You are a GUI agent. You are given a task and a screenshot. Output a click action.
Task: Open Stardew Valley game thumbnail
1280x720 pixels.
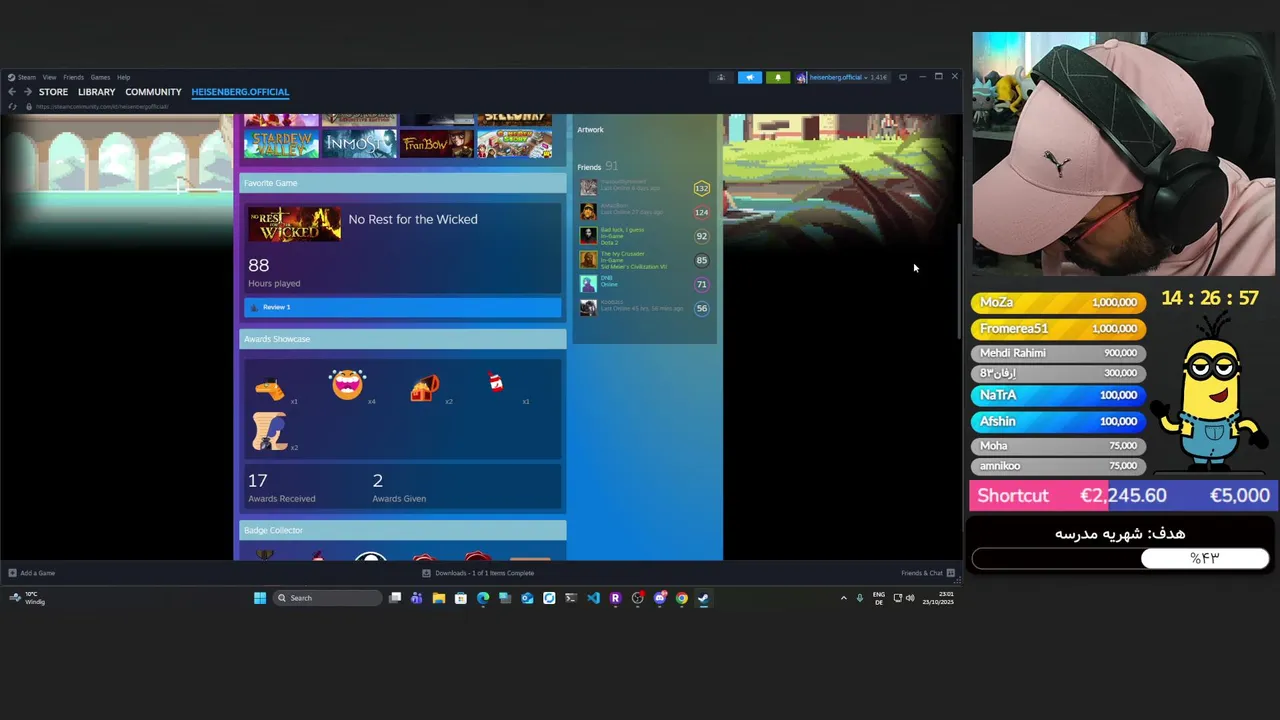point(281,144)
